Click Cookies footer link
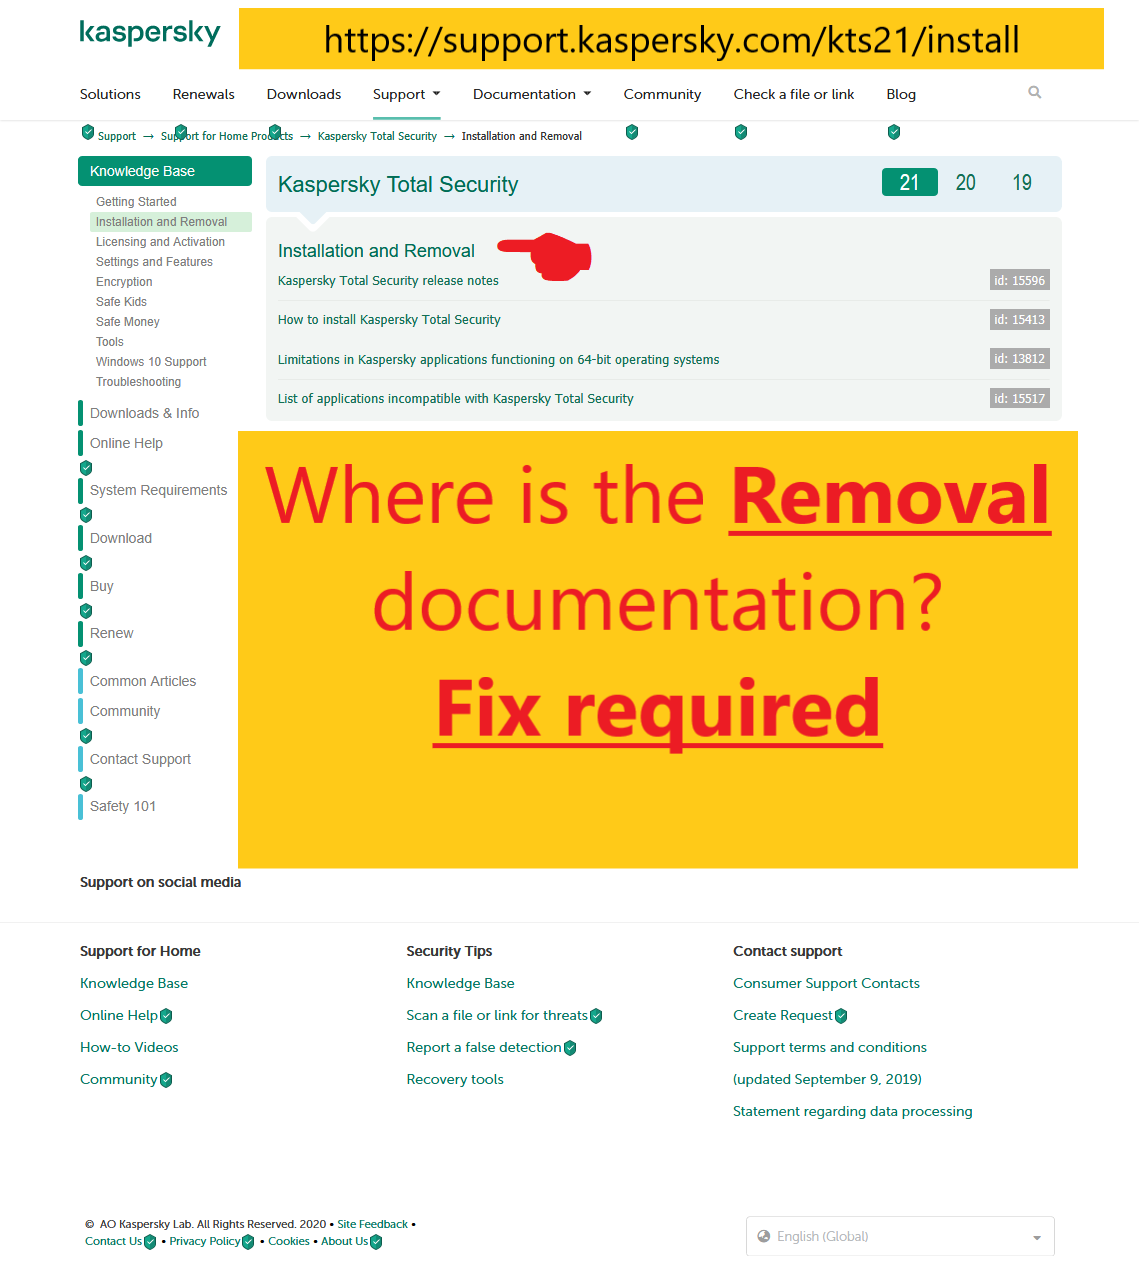 (289, 1241)
